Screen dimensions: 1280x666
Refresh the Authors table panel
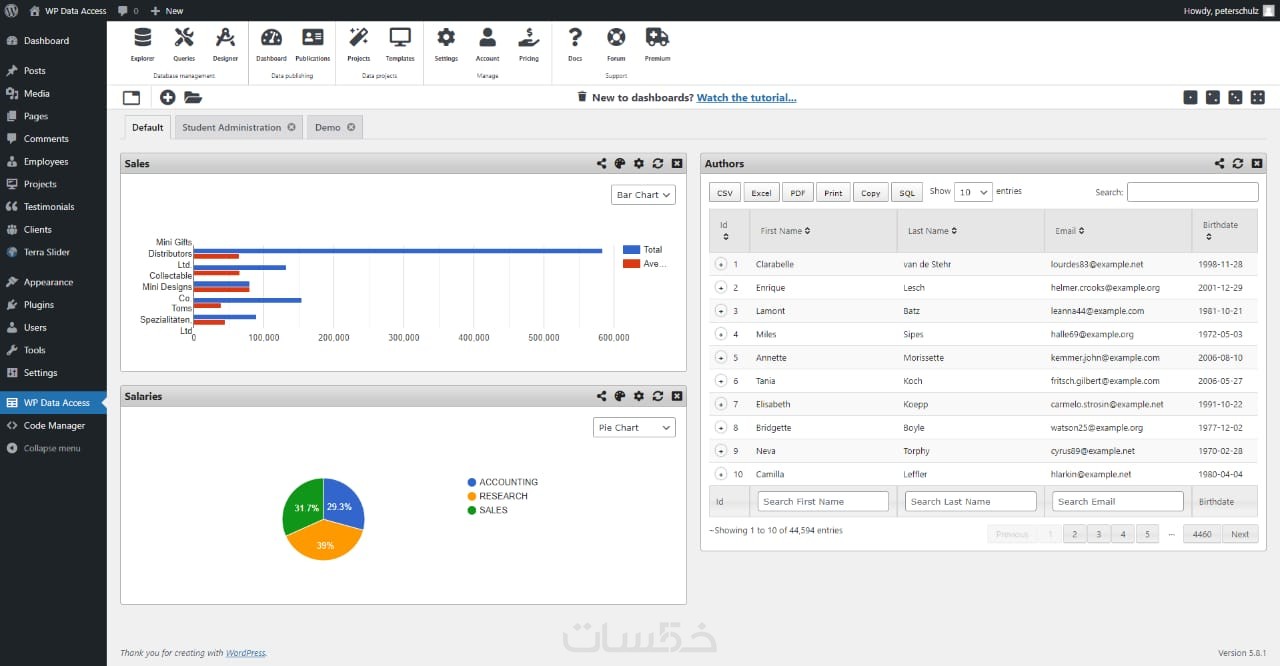click(1238, 163)
